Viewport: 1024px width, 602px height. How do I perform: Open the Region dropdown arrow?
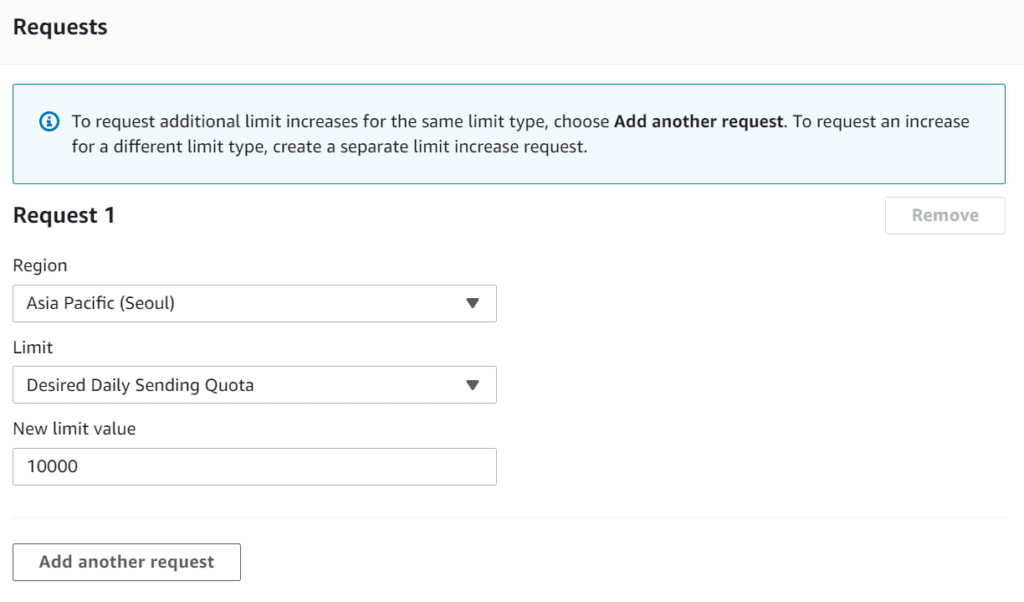point(473,304)
